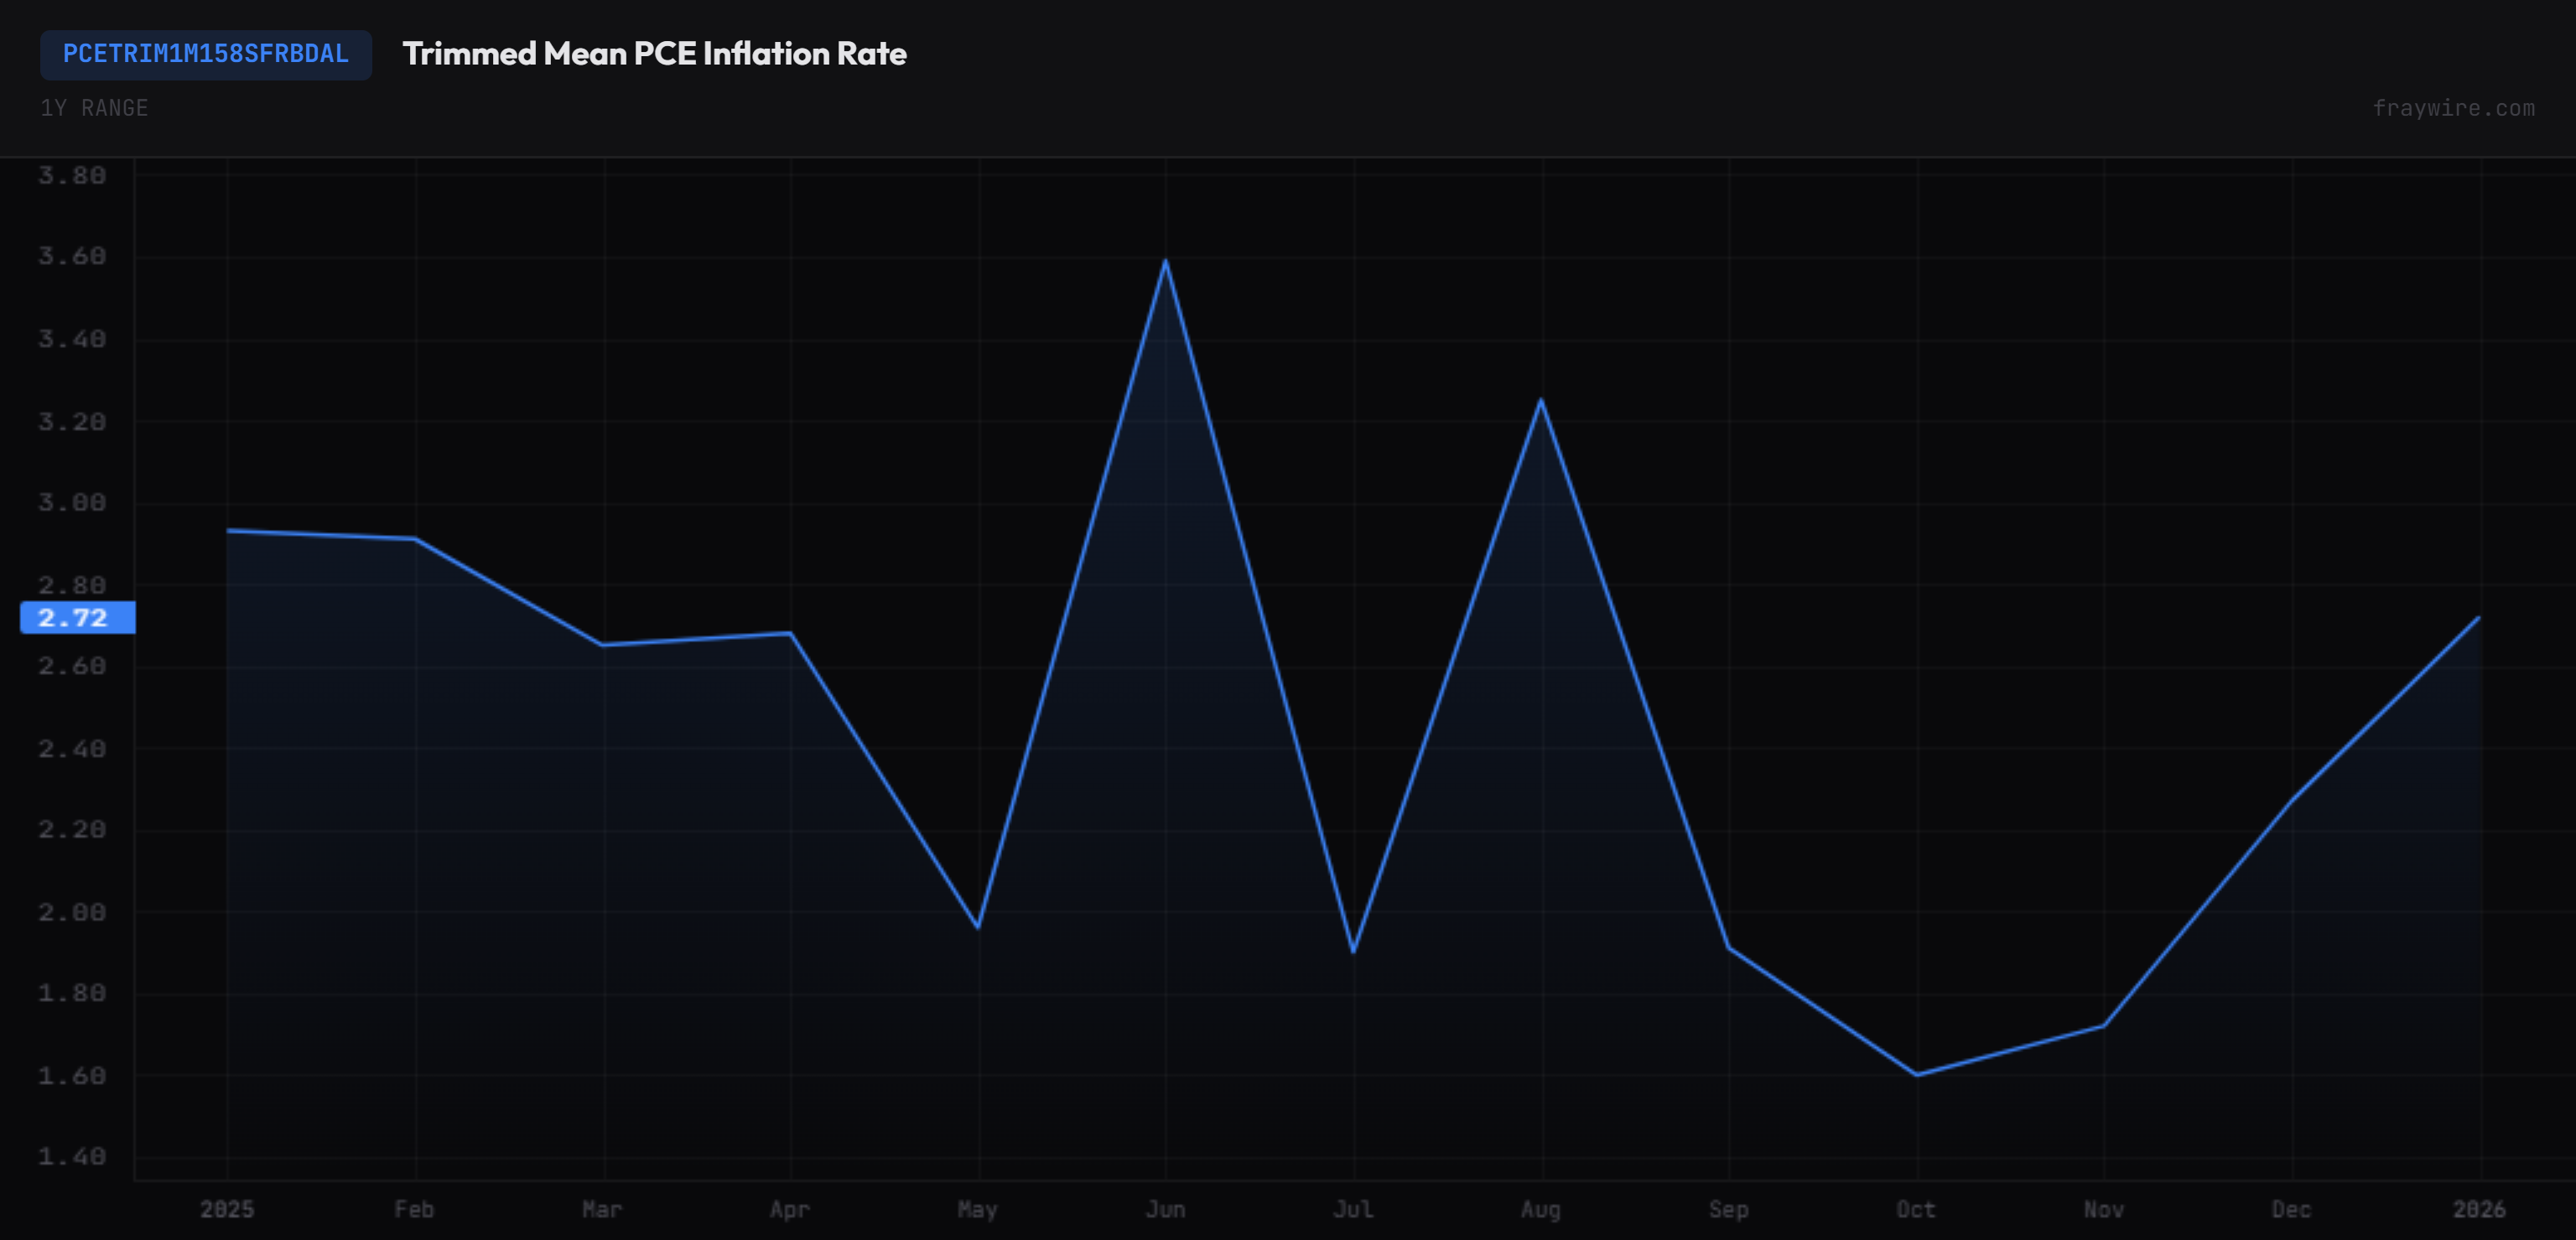Click the December data point on the line
The image size is (2576, 1240).
click(x=2292, y=799)
